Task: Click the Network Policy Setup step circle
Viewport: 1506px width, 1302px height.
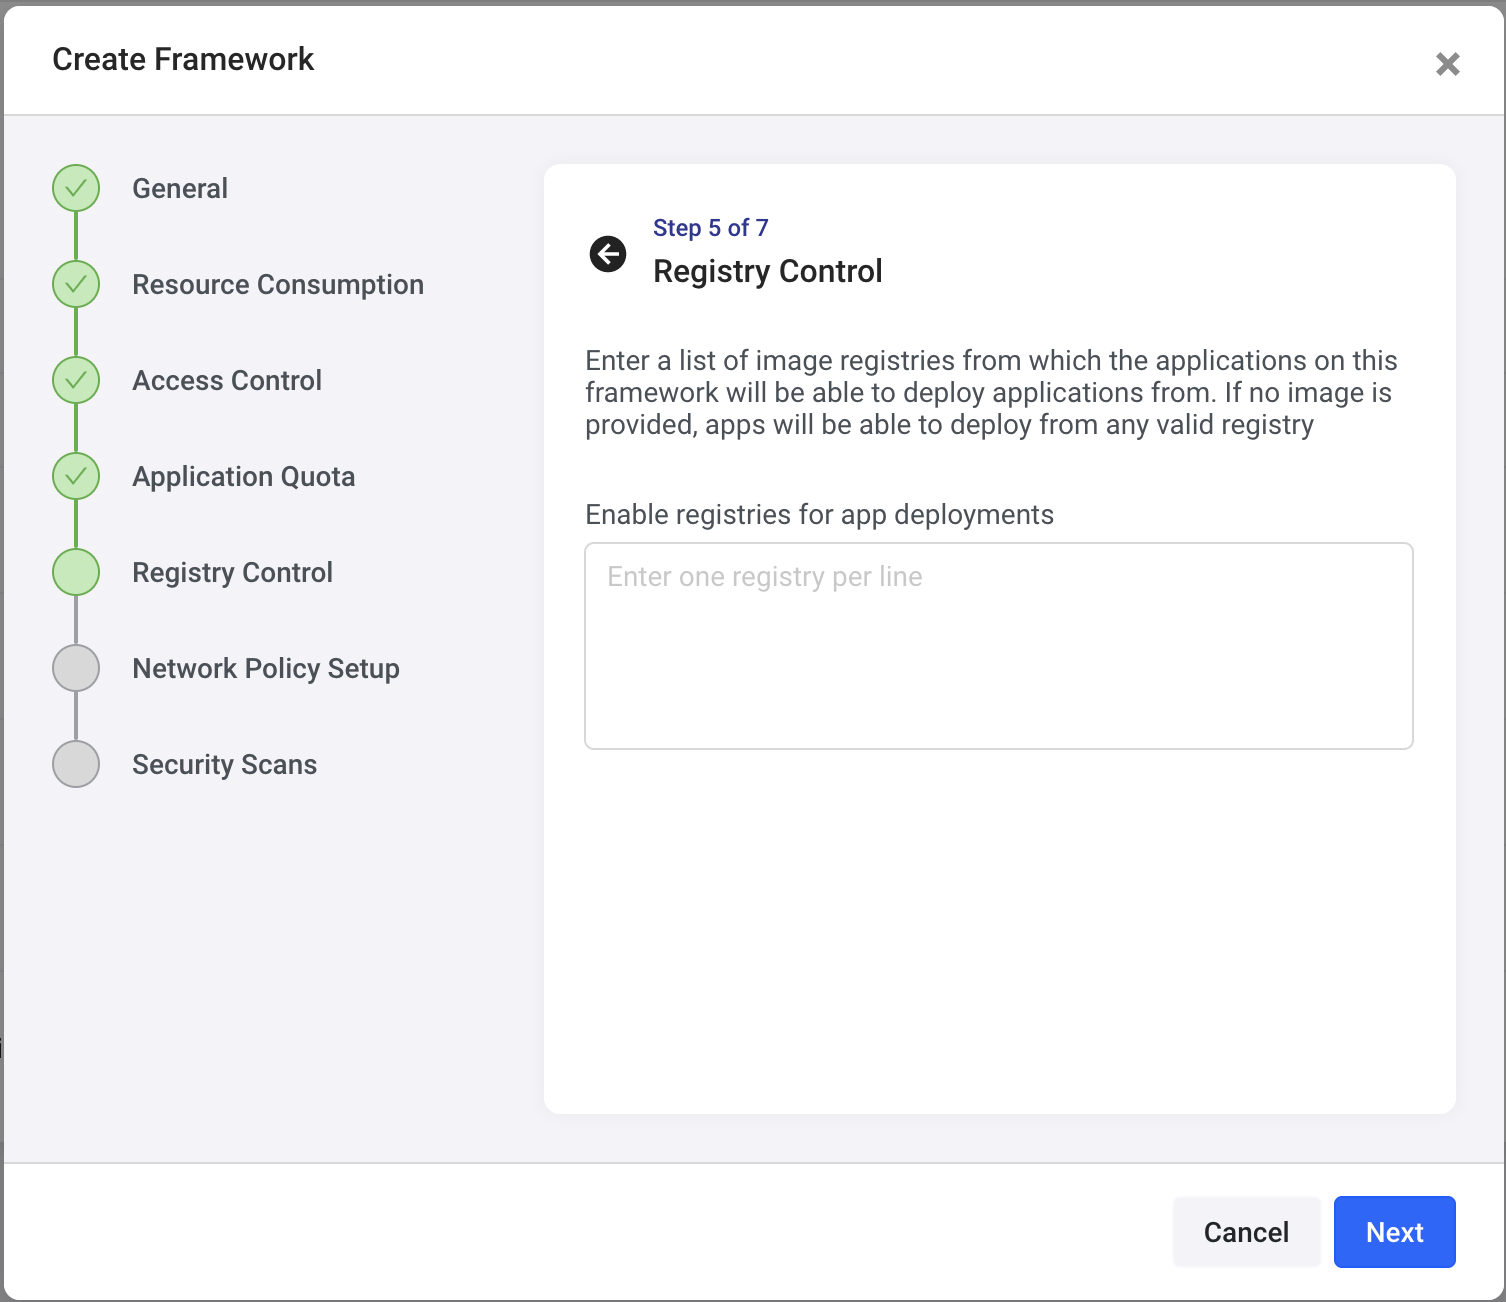Action: tap(76, 668)
